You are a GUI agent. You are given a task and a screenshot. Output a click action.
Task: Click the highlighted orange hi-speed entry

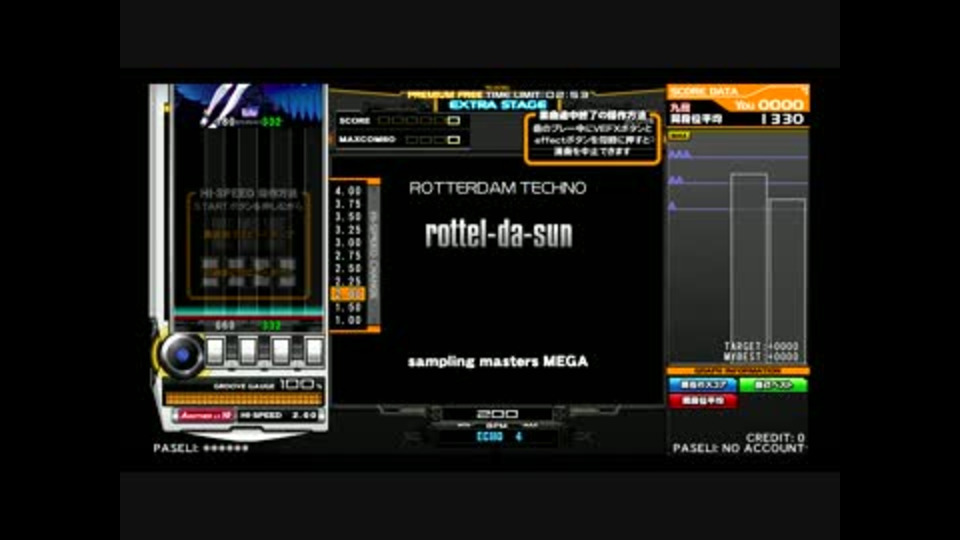click(x=348, y=294)
